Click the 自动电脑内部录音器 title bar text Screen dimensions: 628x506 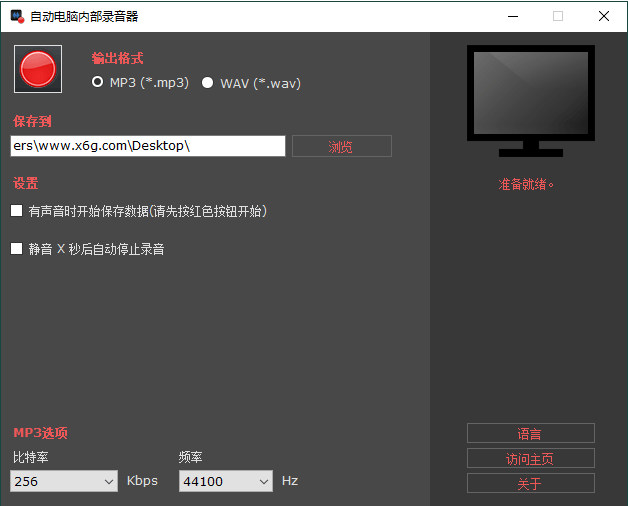(85, 16)
